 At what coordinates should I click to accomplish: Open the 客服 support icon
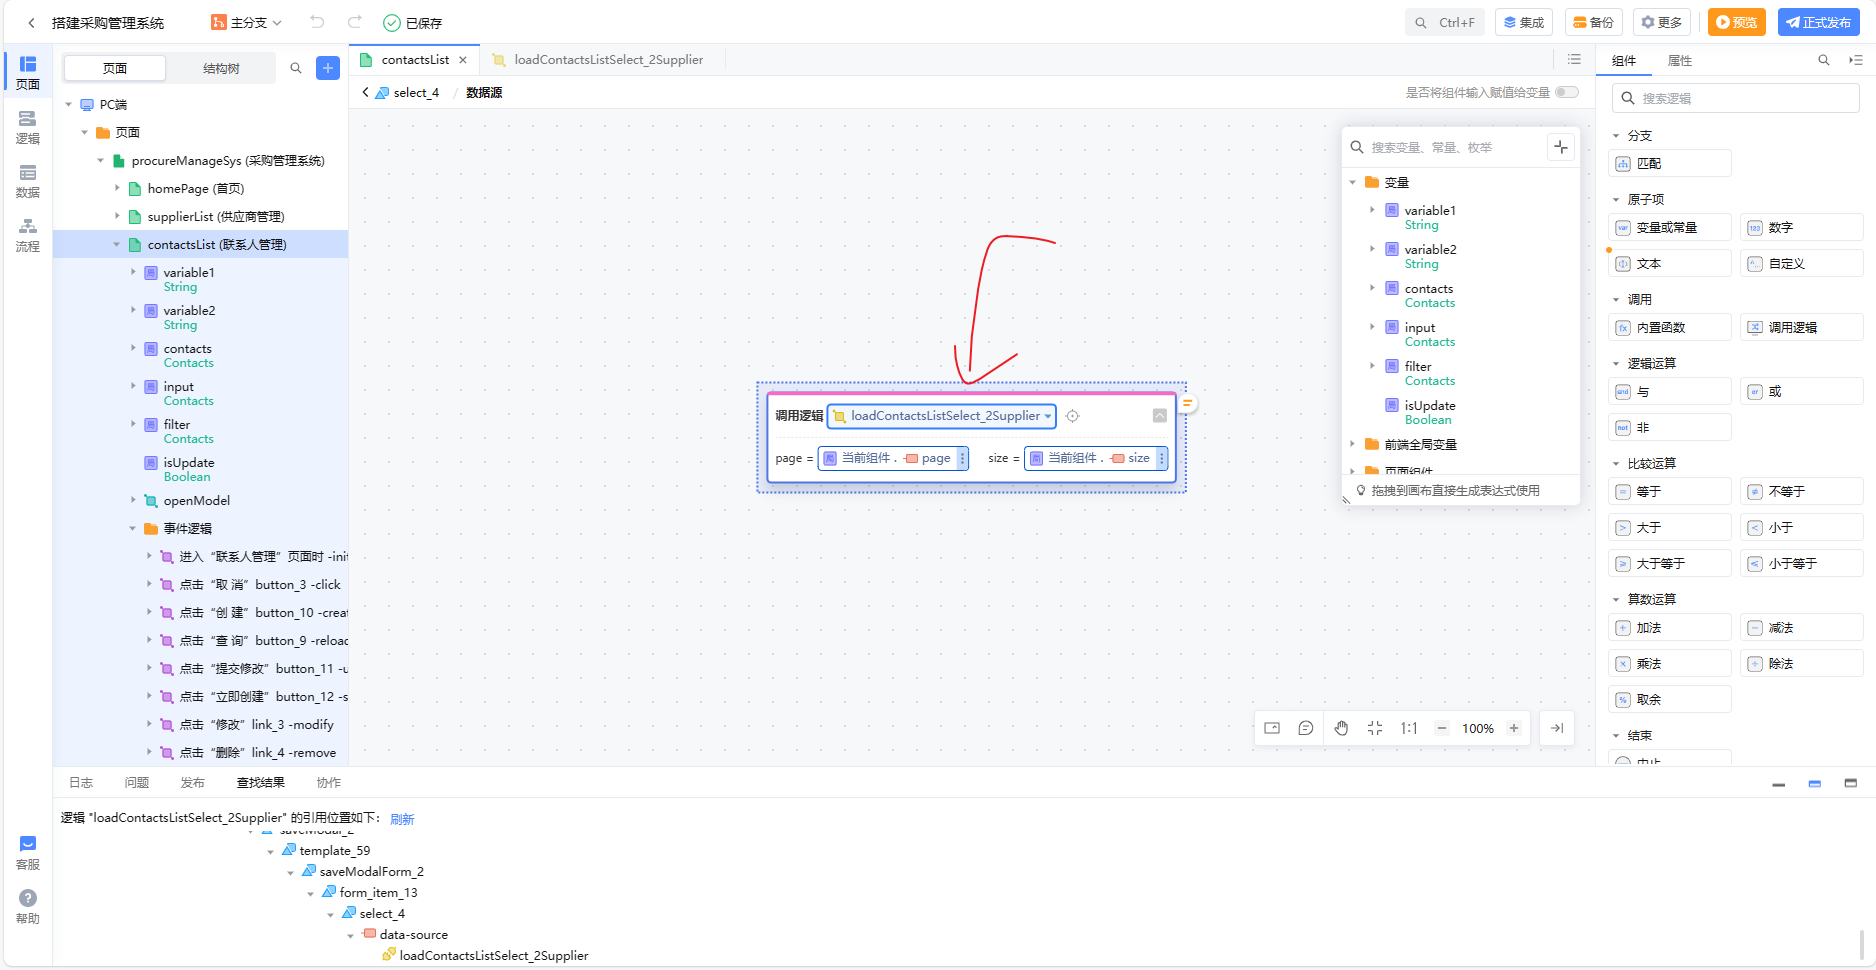[28, 853]
